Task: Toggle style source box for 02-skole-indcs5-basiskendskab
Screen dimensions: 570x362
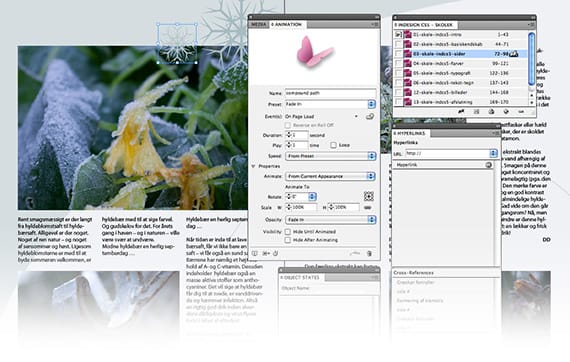Action: 398,44
